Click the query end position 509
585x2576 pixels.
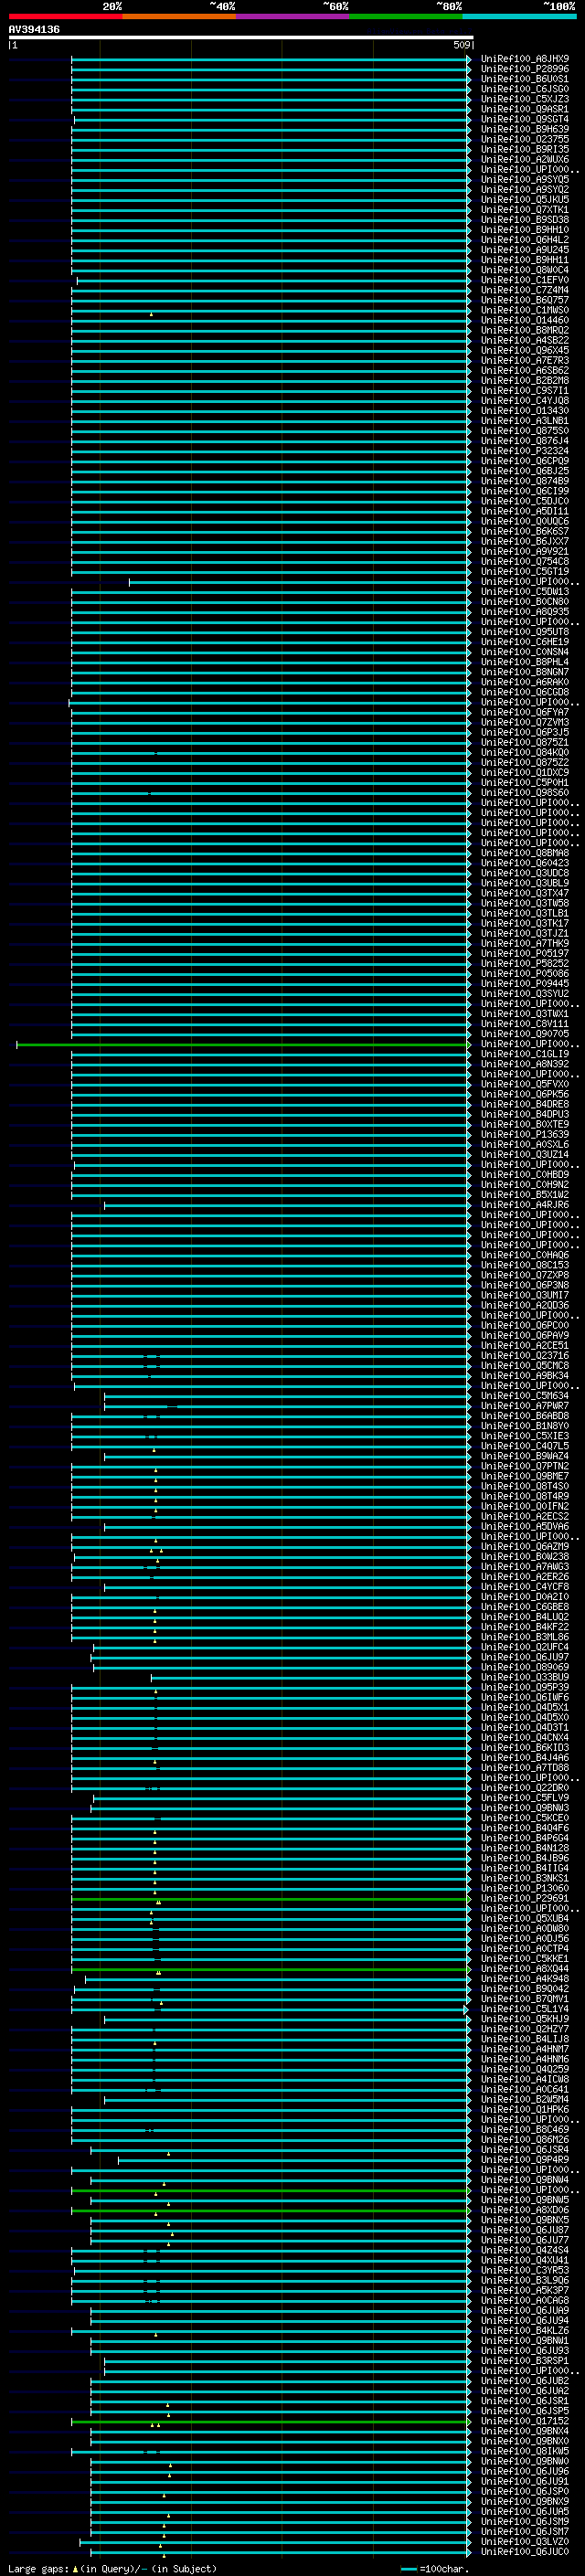[461, 45]
